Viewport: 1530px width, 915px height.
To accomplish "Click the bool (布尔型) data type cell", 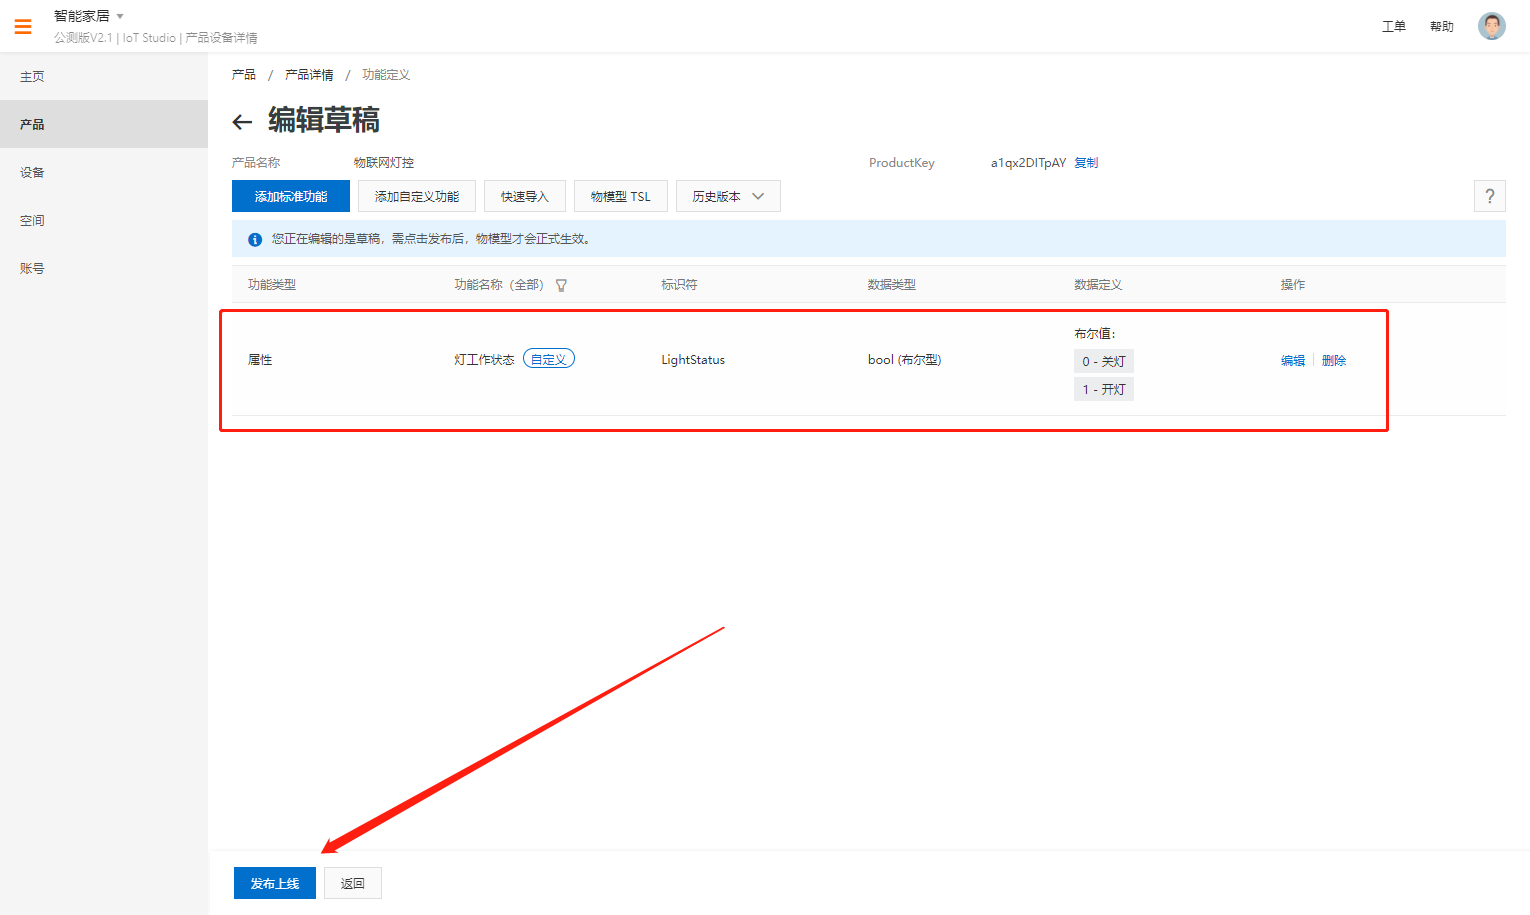I will 904,360.
